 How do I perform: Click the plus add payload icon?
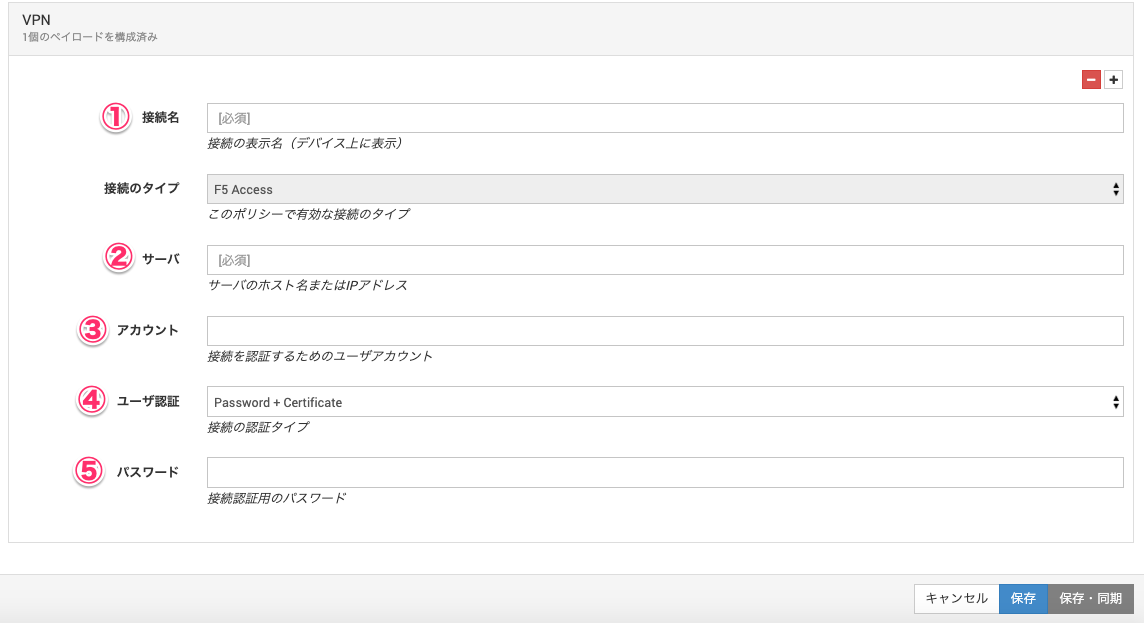pos(1113,80)
